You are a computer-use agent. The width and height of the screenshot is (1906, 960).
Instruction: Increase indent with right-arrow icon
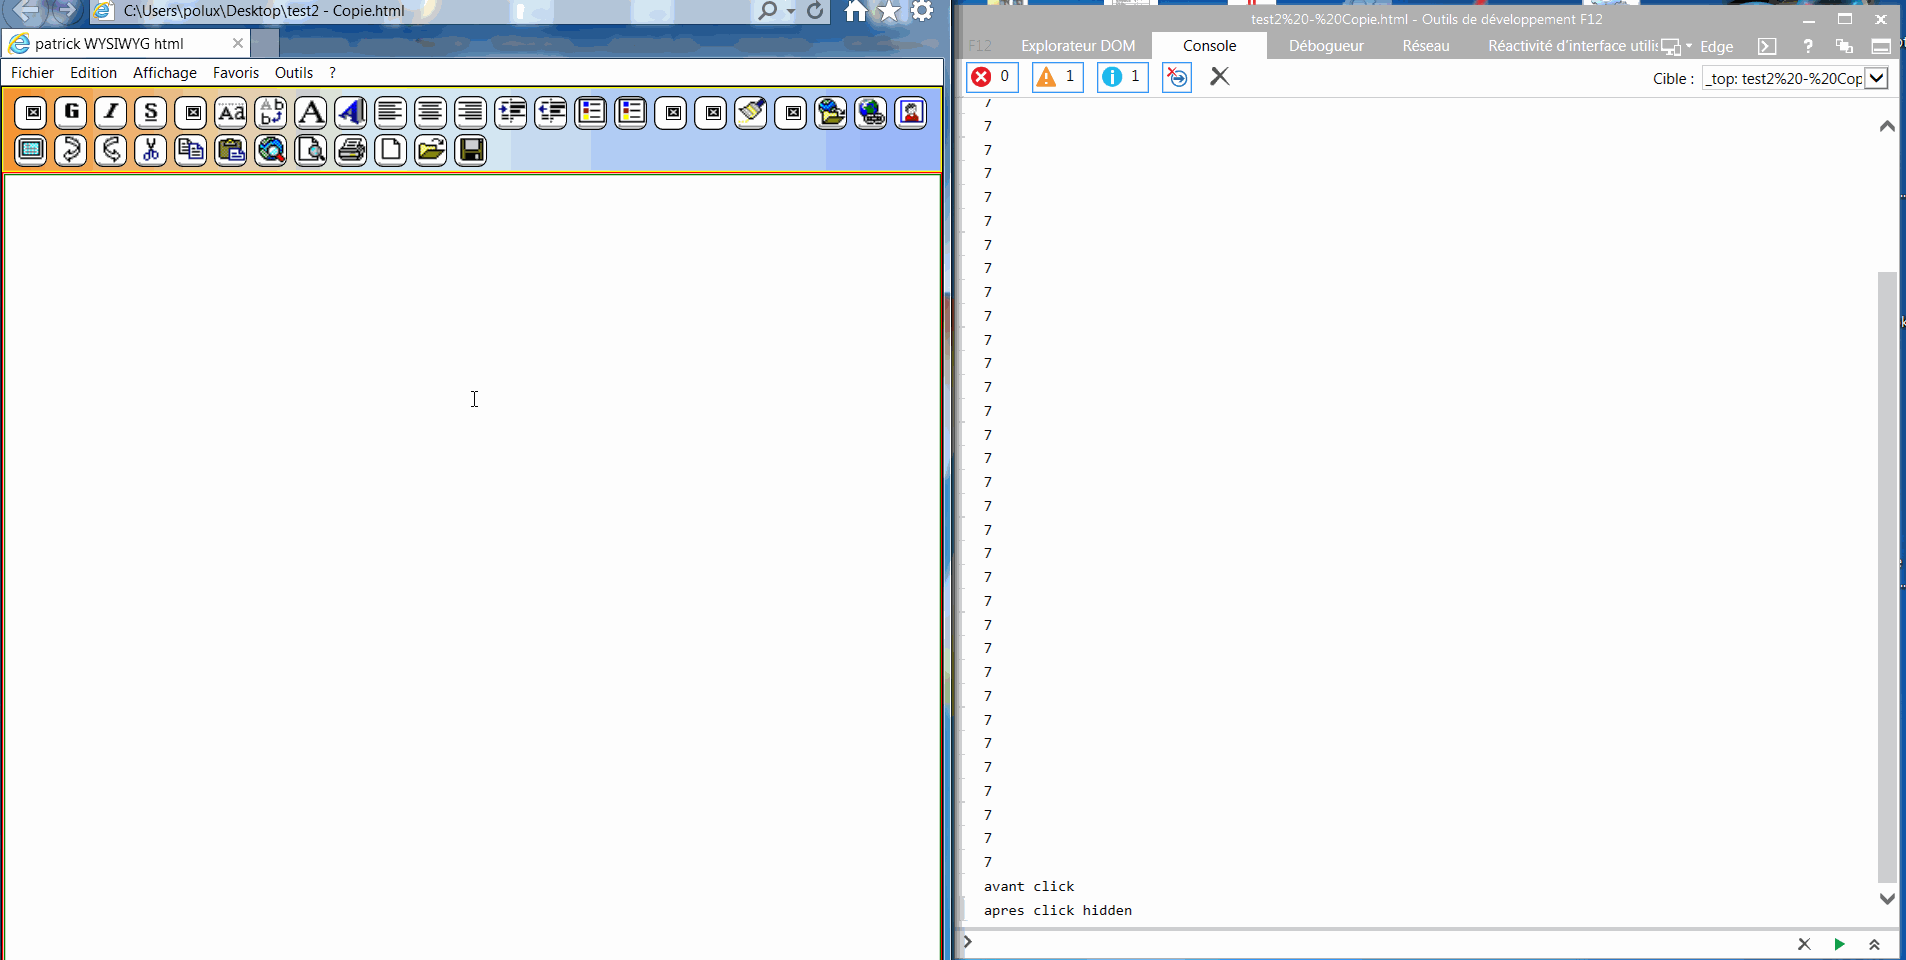(x=511, y=113)
